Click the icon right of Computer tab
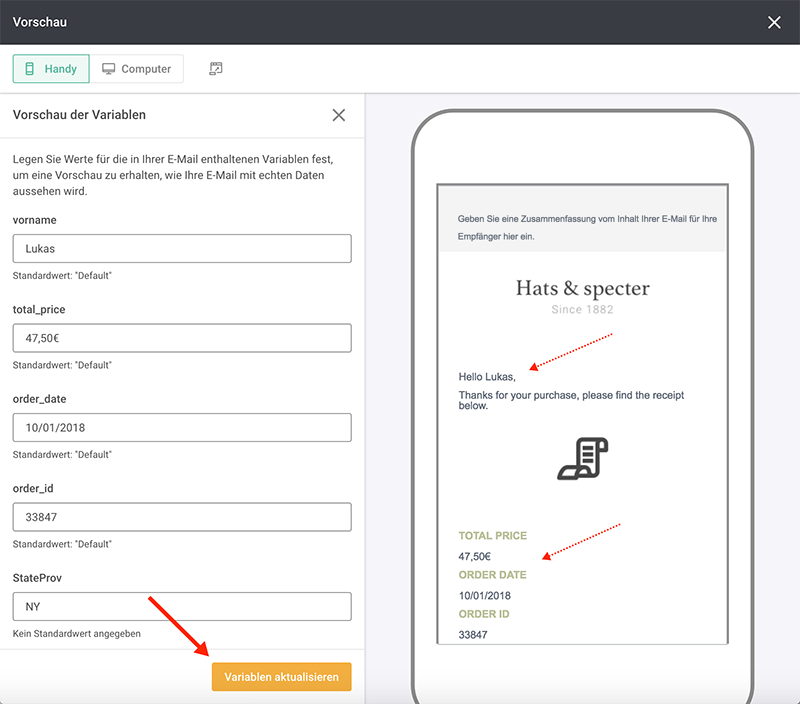This screenshot has width=800, height=704. pos(216,69)
